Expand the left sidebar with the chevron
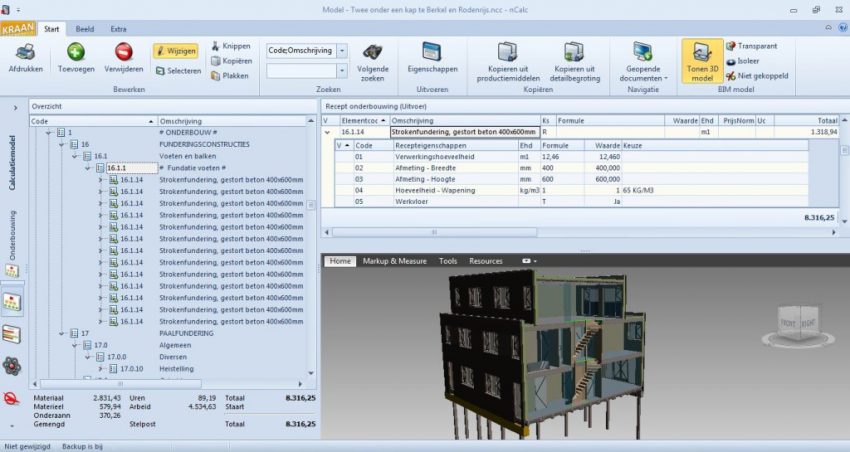This screenshot has height=452, width=850. coord(15,107)
